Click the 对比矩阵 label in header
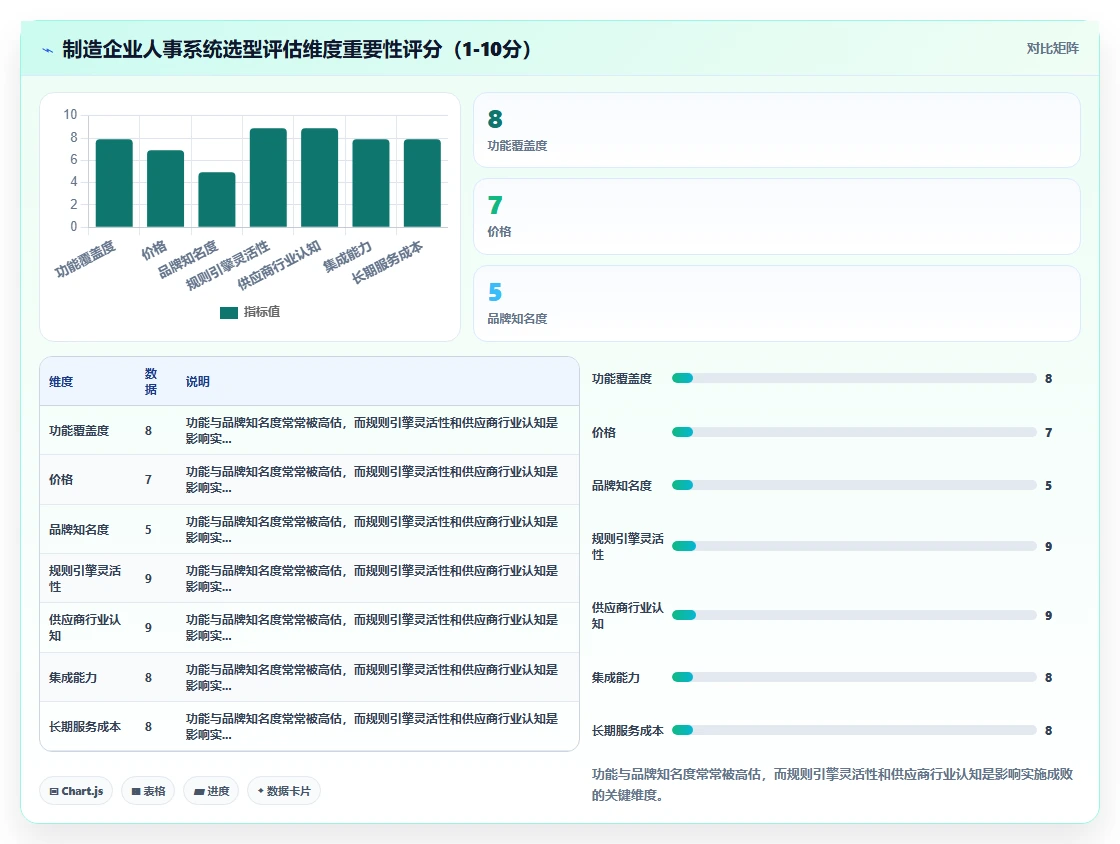The image size is (1120, 844). pyautogui.click(x=1052, y=49)
